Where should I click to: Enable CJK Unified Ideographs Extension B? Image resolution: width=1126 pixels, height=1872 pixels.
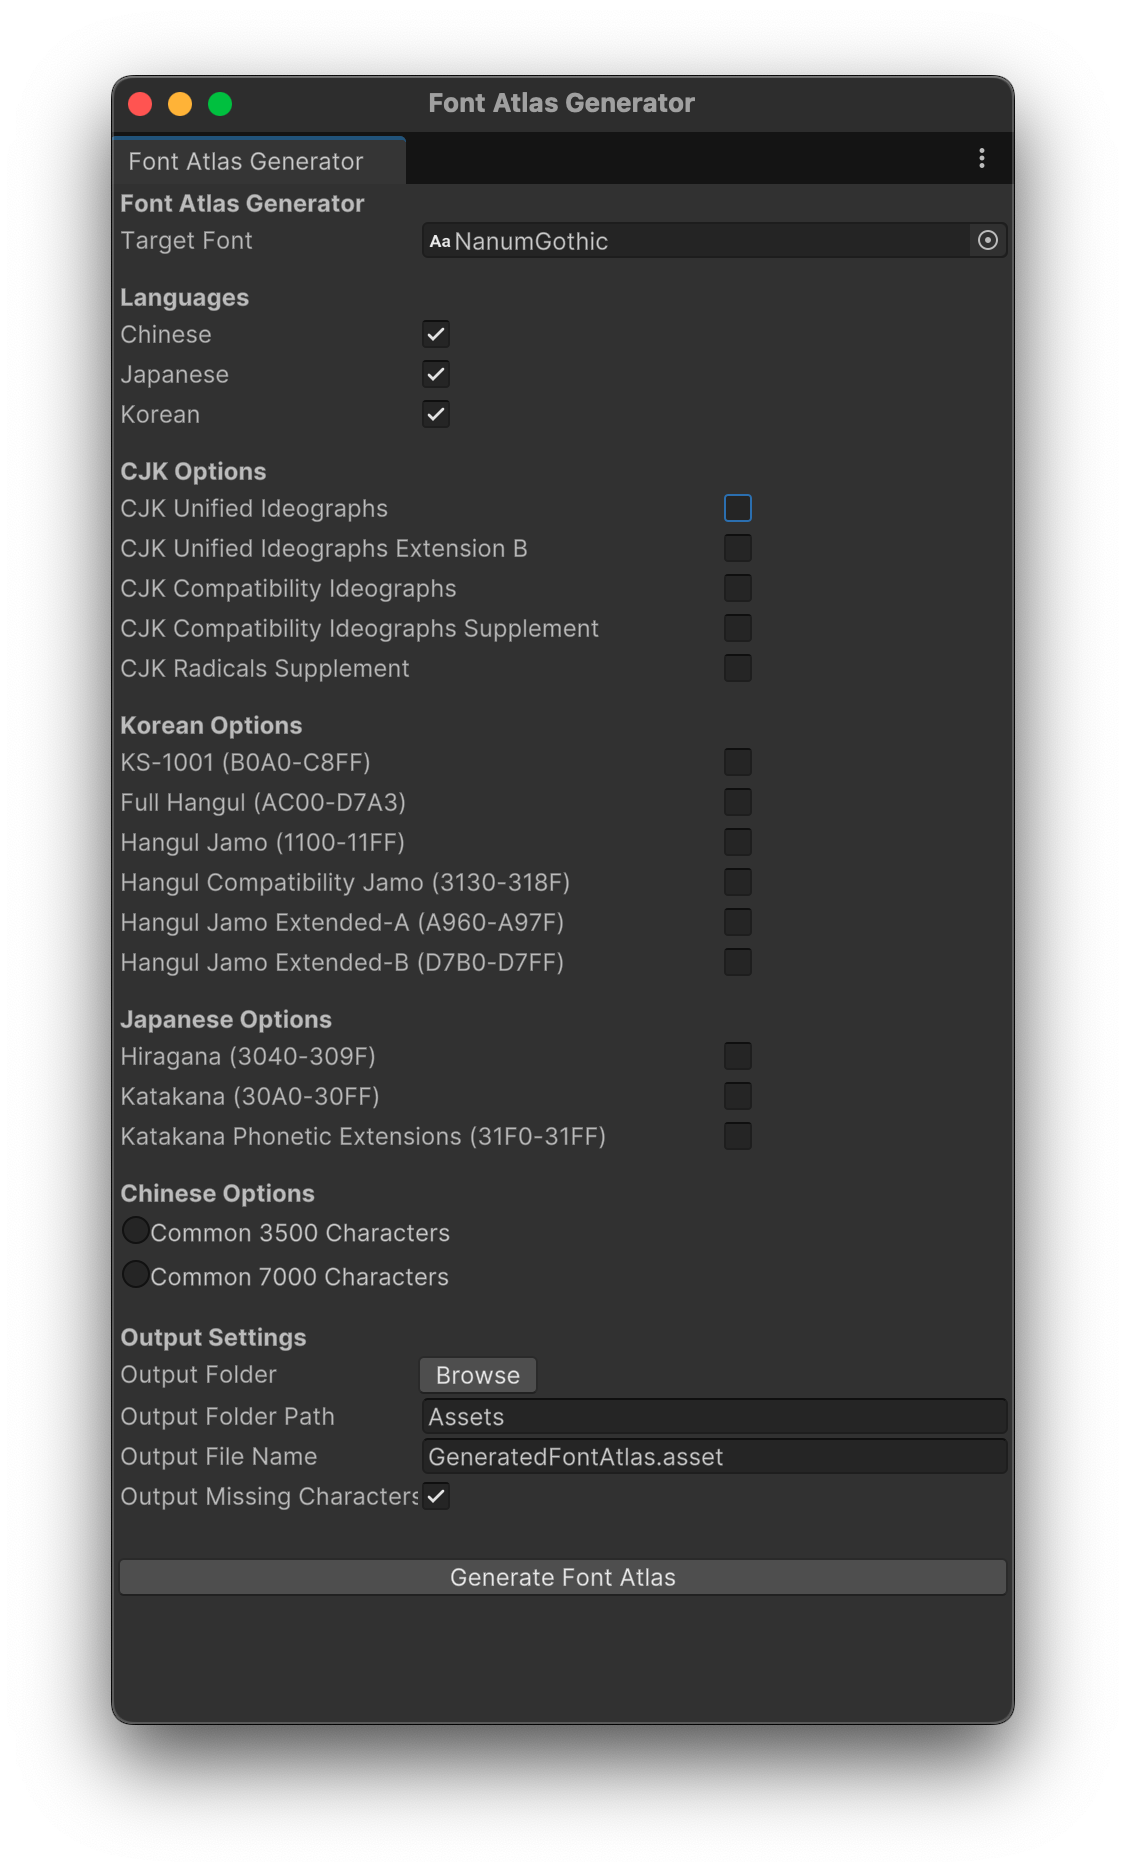click(738, 548)
